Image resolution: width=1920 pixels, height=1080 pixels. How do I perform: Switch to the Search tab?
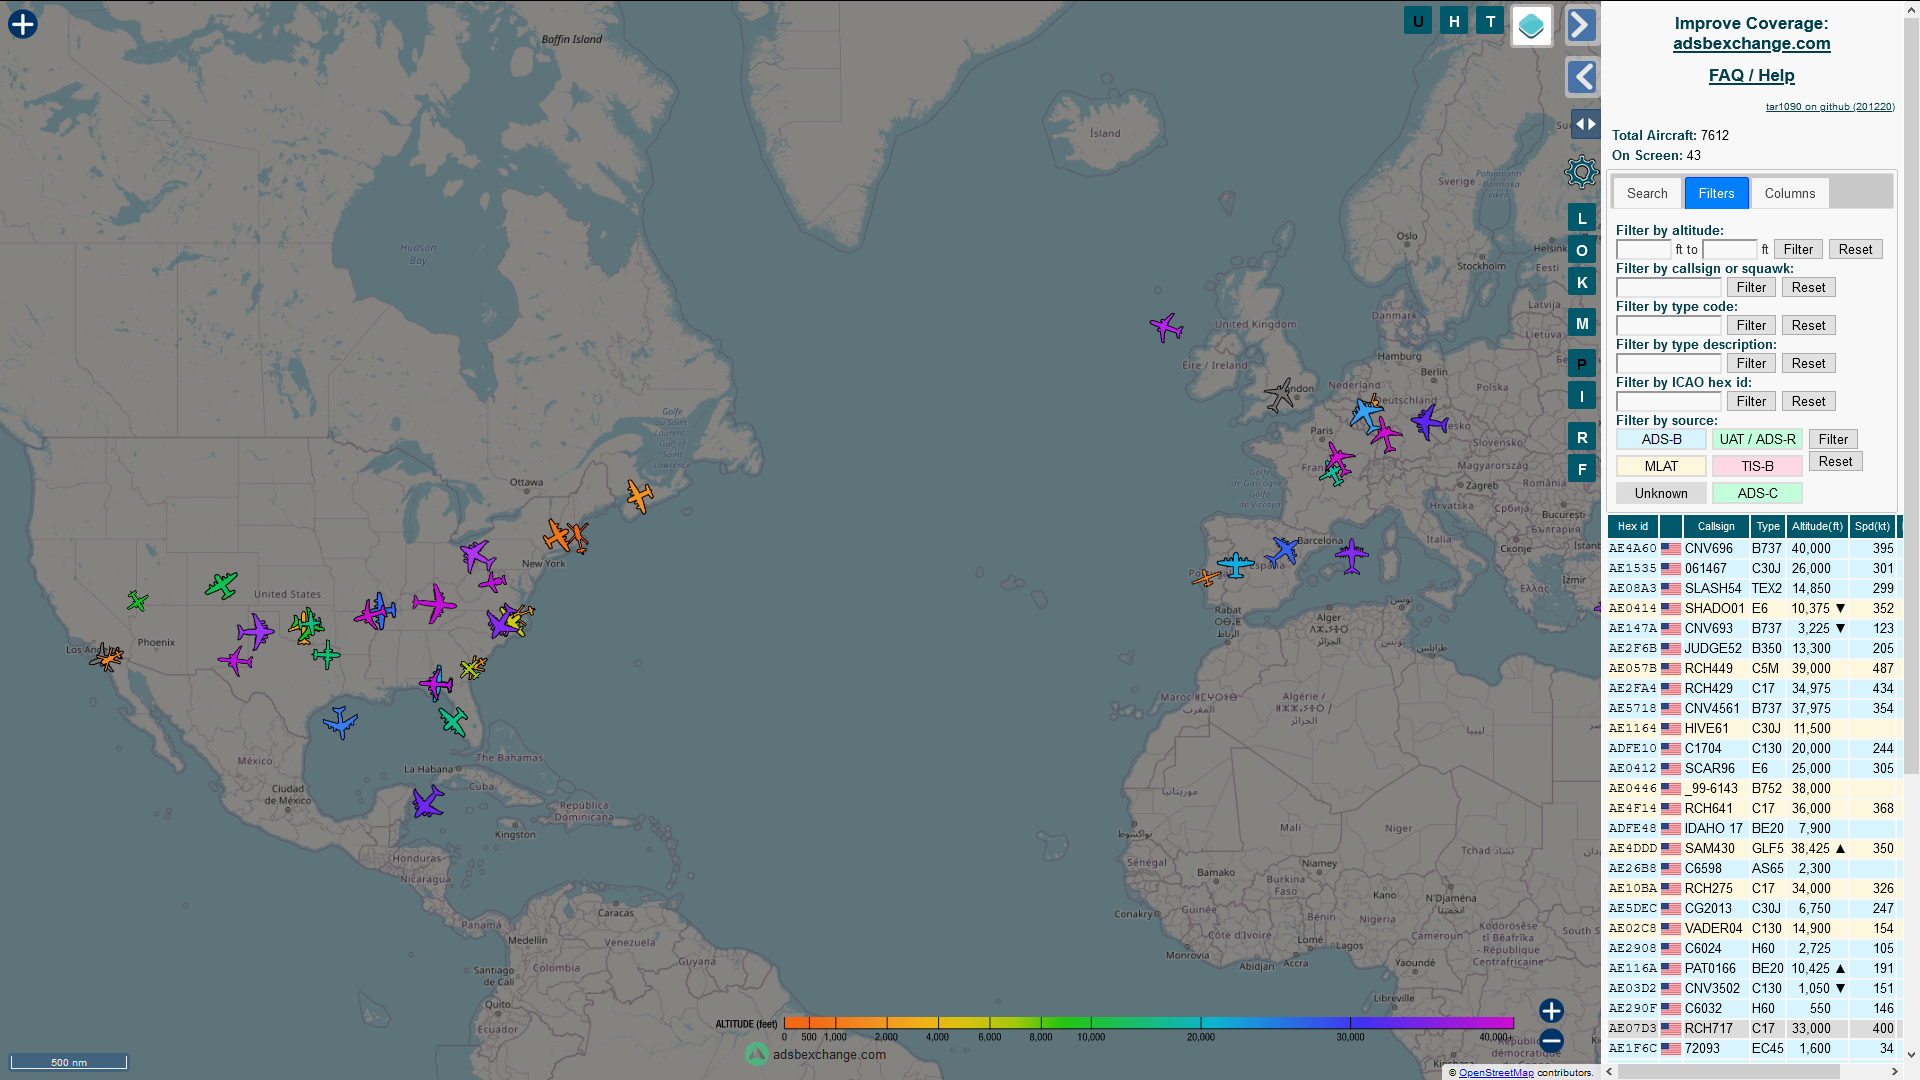1647,193
